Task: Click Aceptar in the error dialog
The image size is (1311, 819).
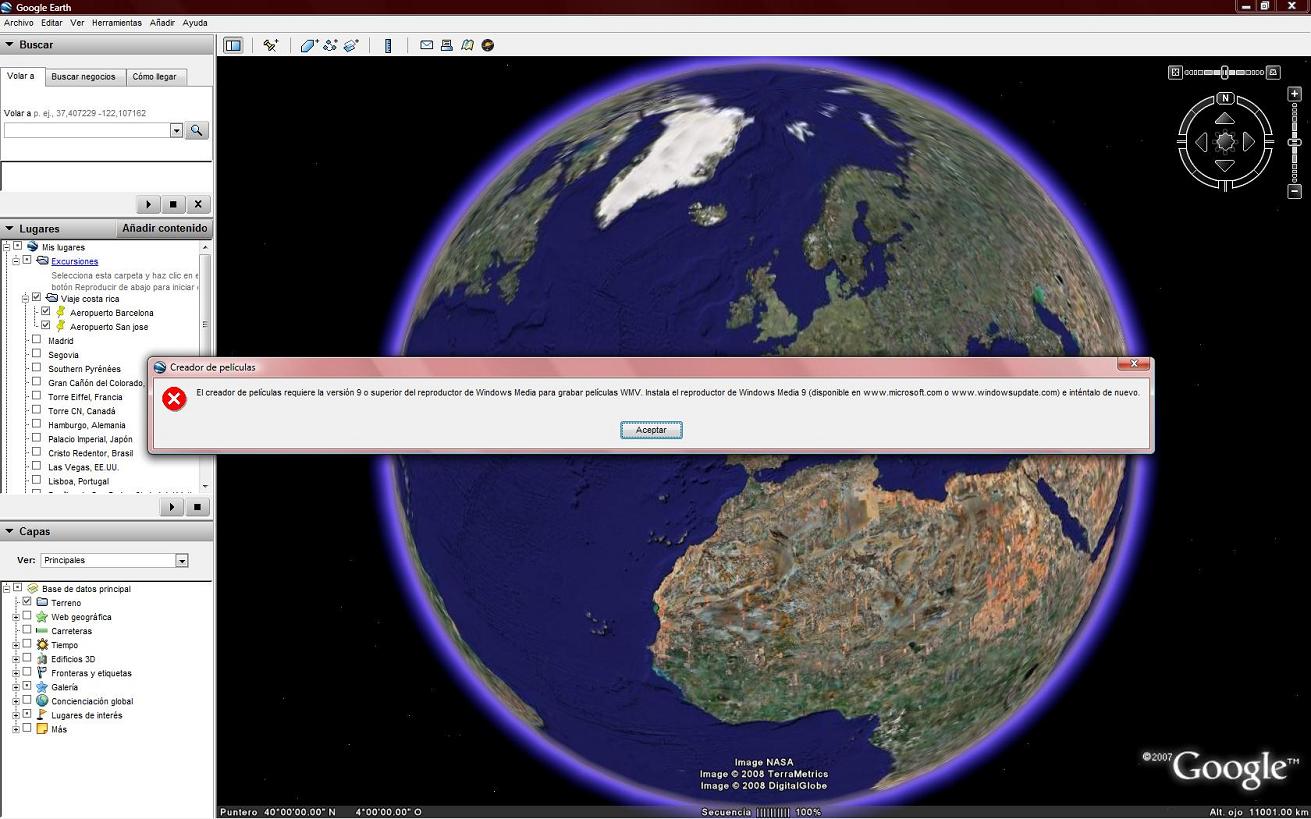Action: [651, 430]
